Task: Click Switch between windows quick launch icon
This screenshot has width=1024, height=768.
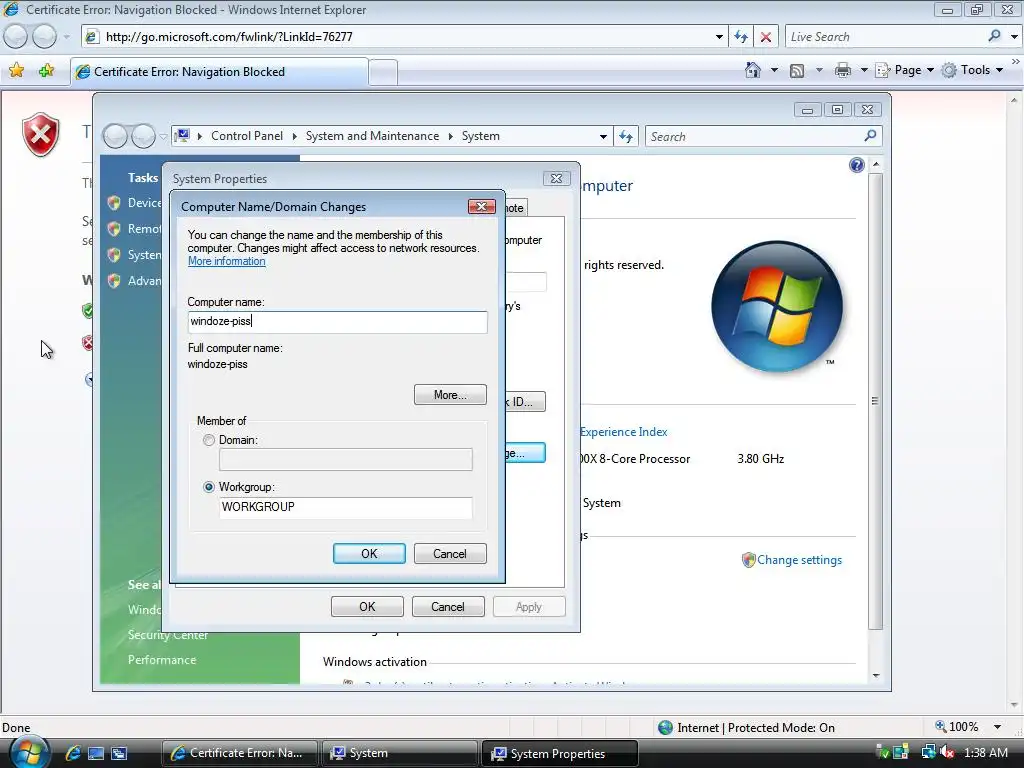Action: [120, 753]
